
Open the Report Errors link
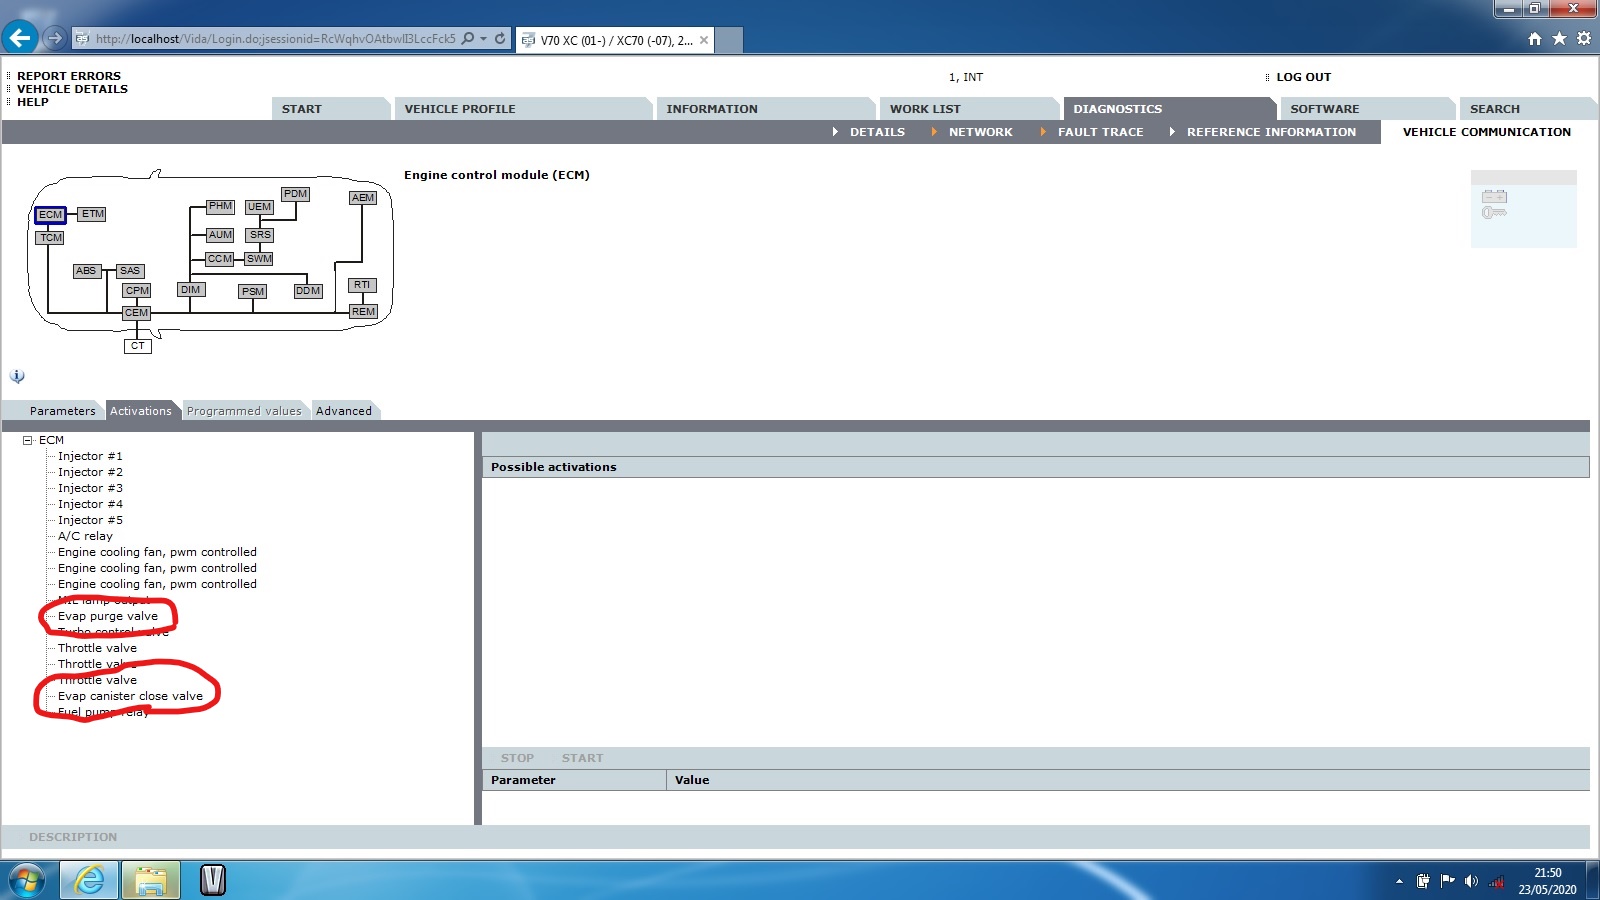(x=68, y=76)
